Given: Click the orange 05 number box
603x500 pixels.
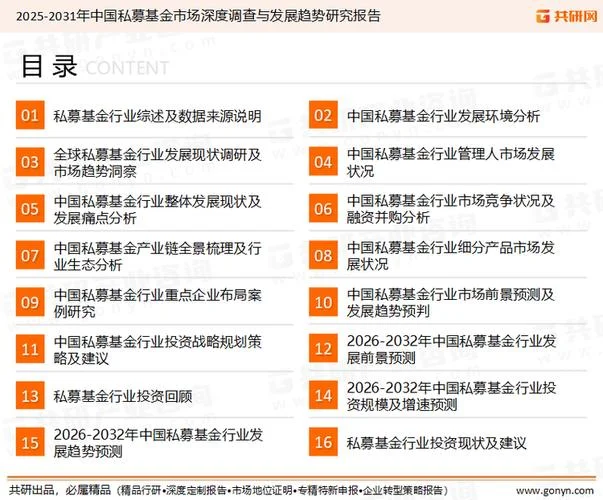Looking at the screenshot, I should (30, 208).
